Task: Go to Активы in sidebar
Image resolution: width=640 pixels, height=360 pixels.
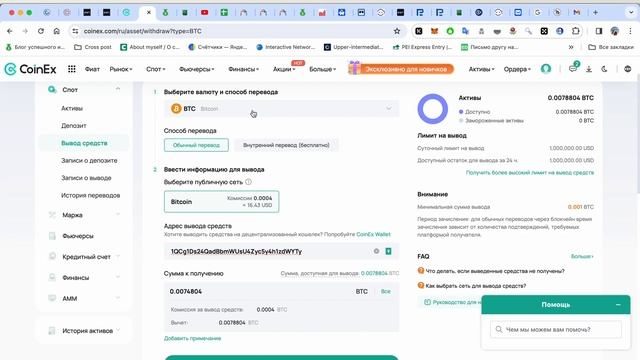Action: [72, 108]
